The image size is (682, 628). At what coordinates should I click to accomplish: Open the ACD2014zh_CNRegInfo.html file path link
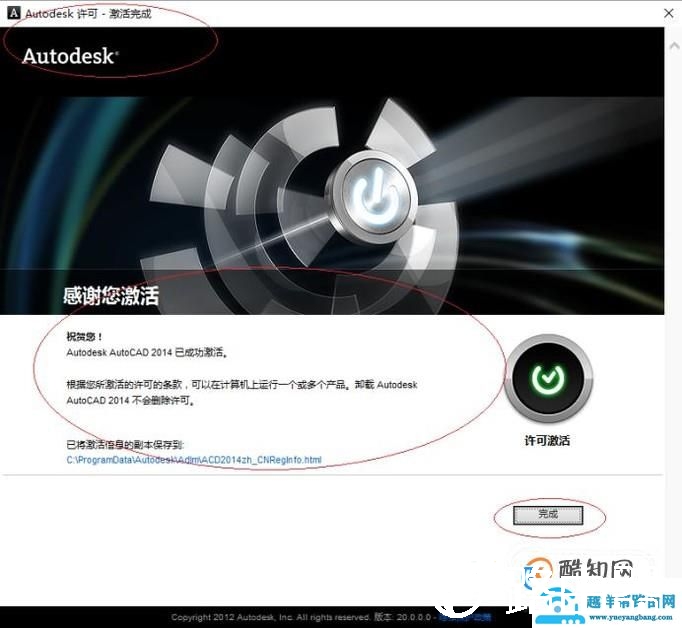[x=194, y=460]
